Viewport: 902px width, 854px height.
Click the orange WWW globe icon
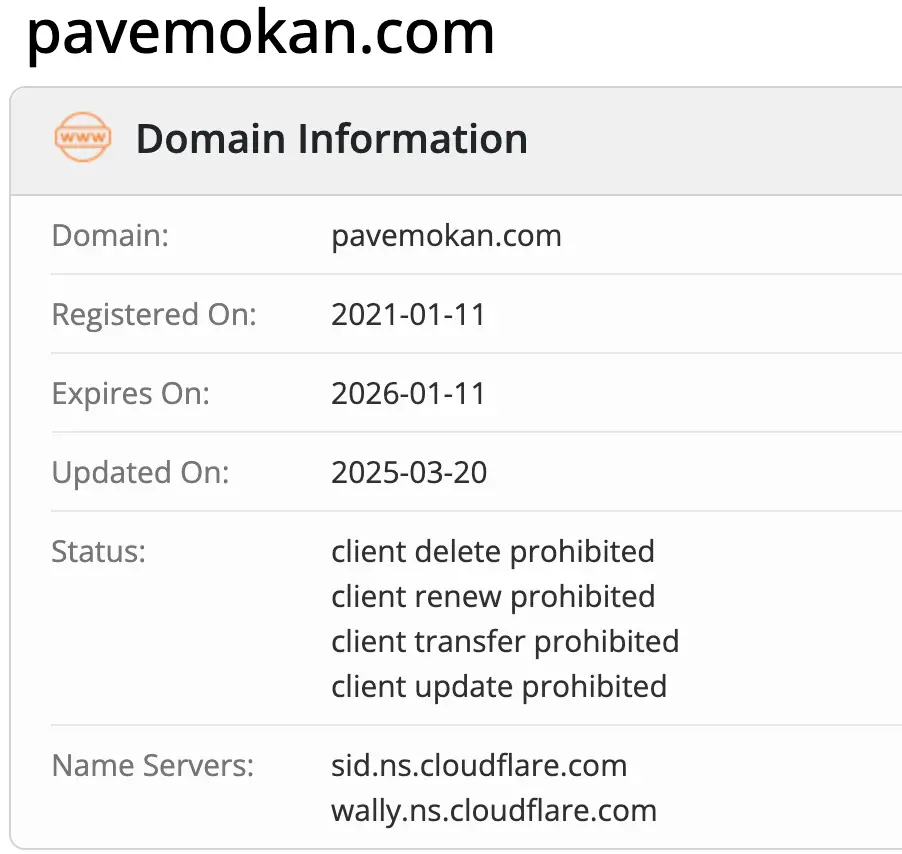tap(82, 139)
